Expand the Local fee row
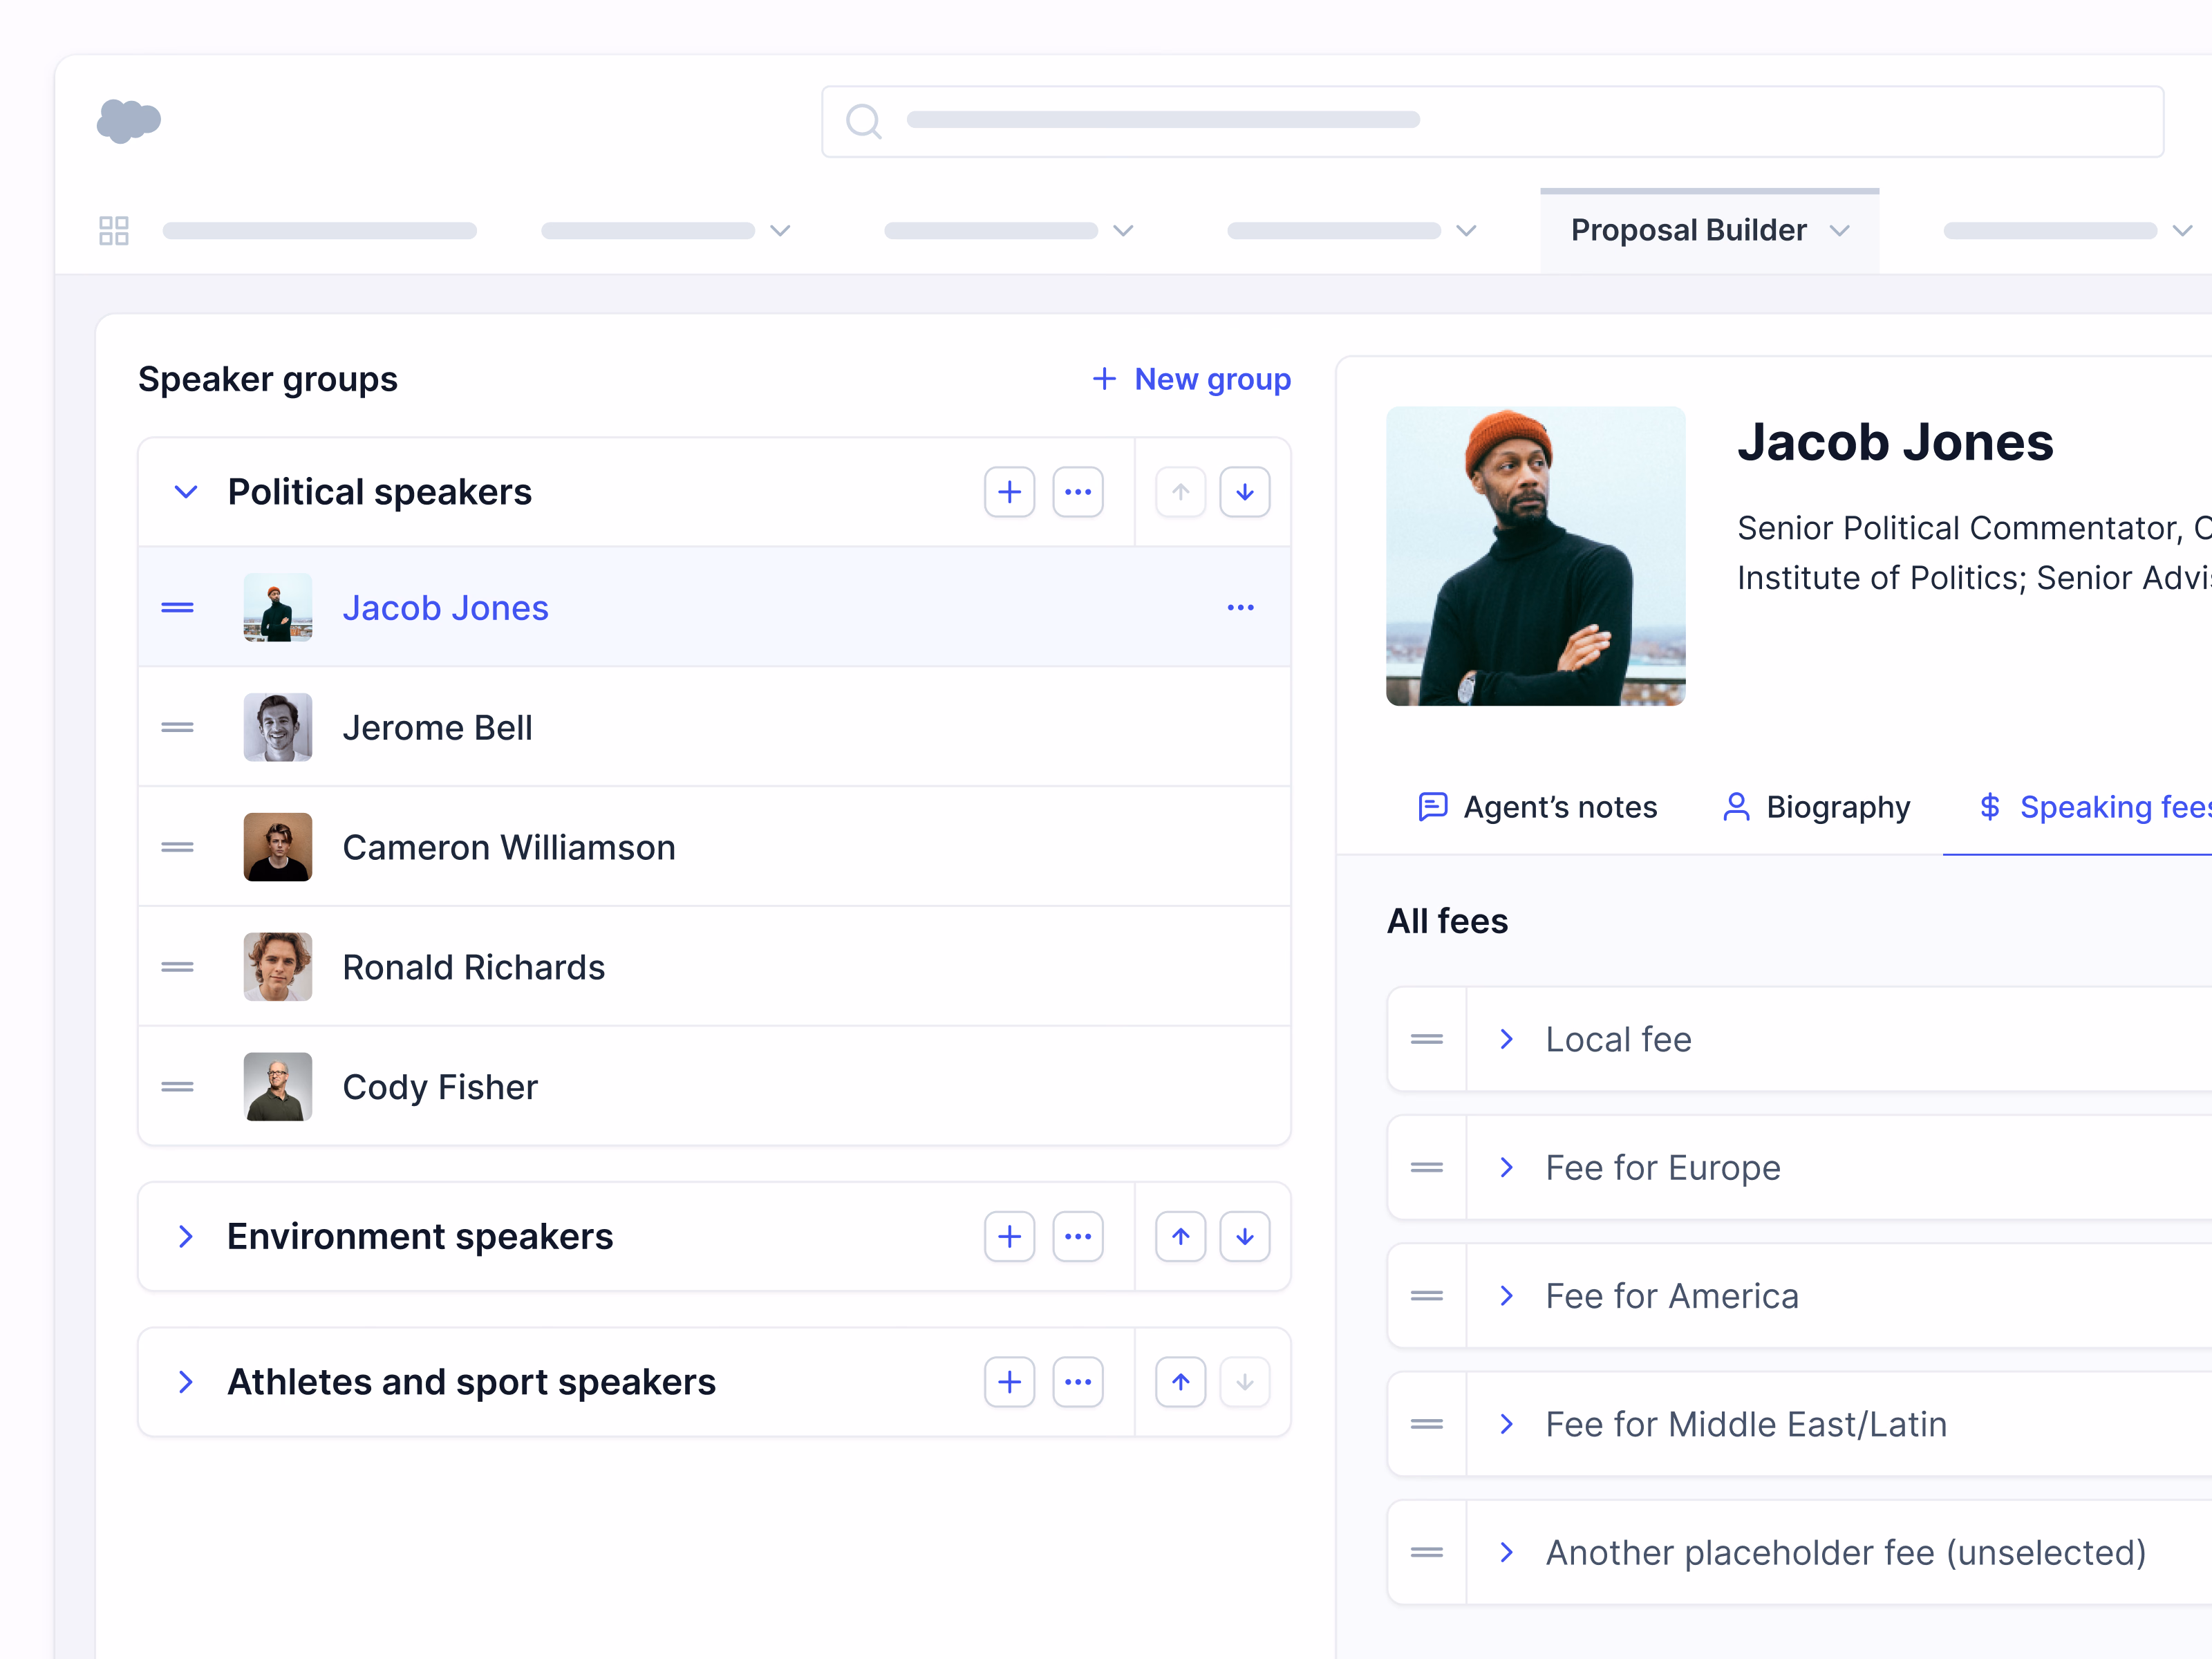The width and height of the screenshot is (2212, 1659). pyautogui.click(x=1507, y=1040)
